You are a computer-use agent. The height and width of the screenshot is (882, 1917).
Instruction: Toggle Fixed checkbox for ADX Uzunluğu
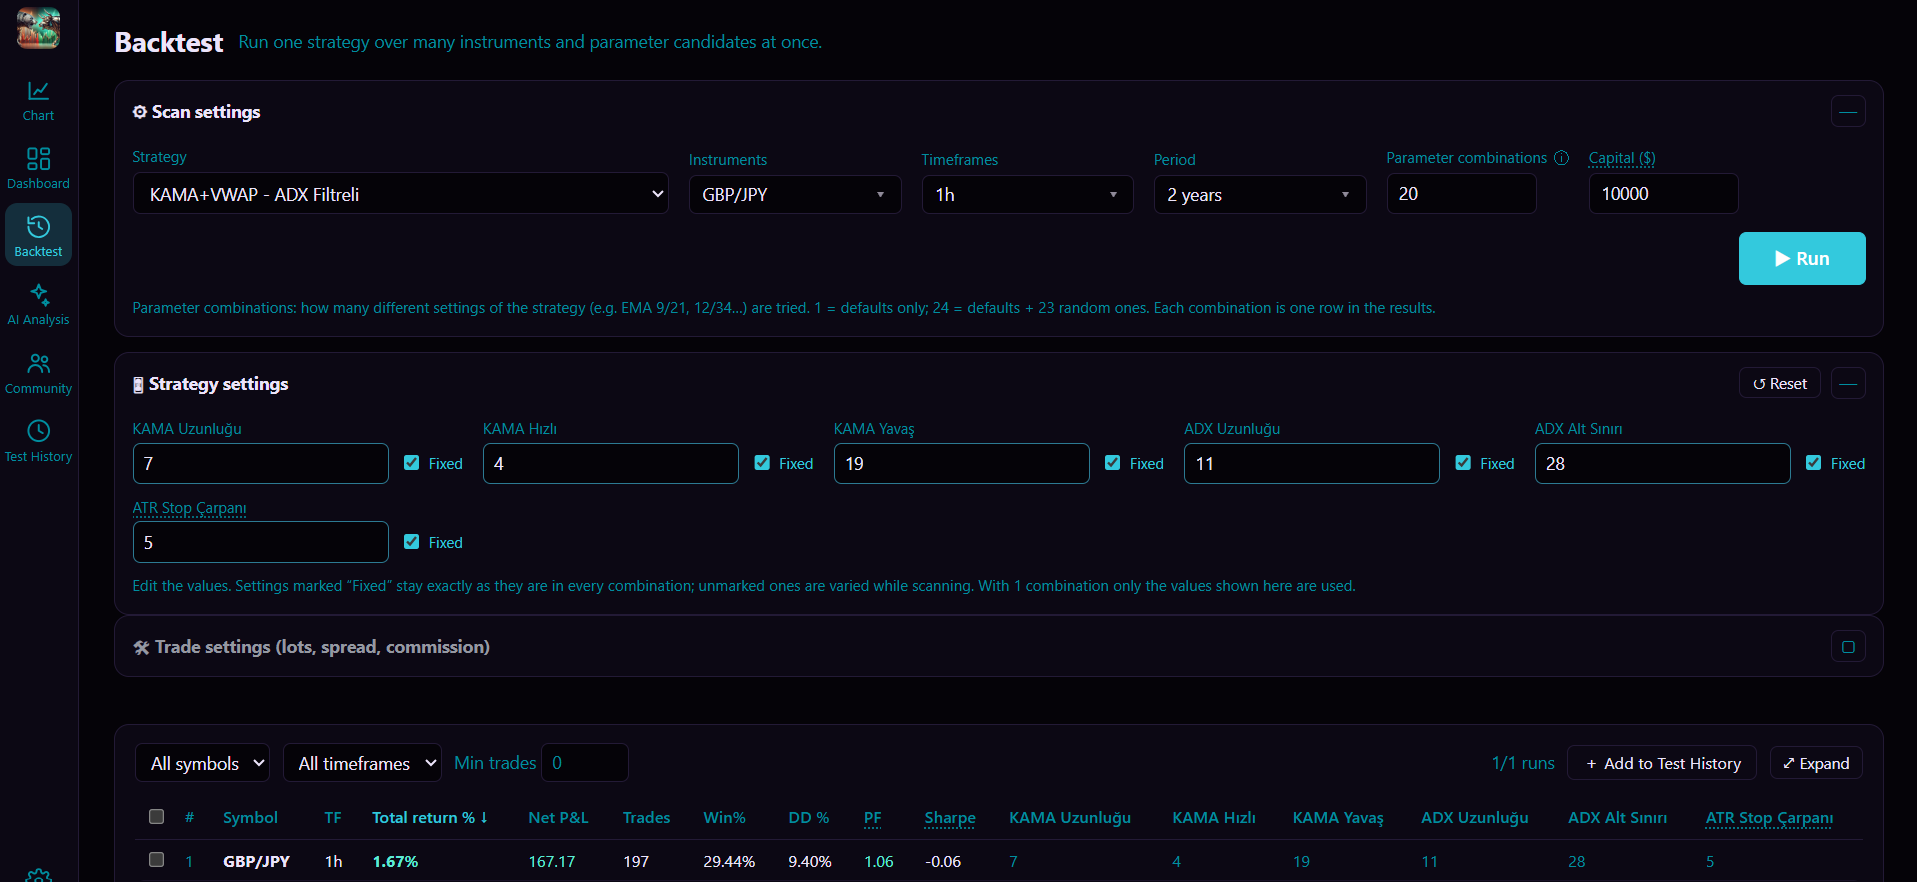tap(1463, 463)
